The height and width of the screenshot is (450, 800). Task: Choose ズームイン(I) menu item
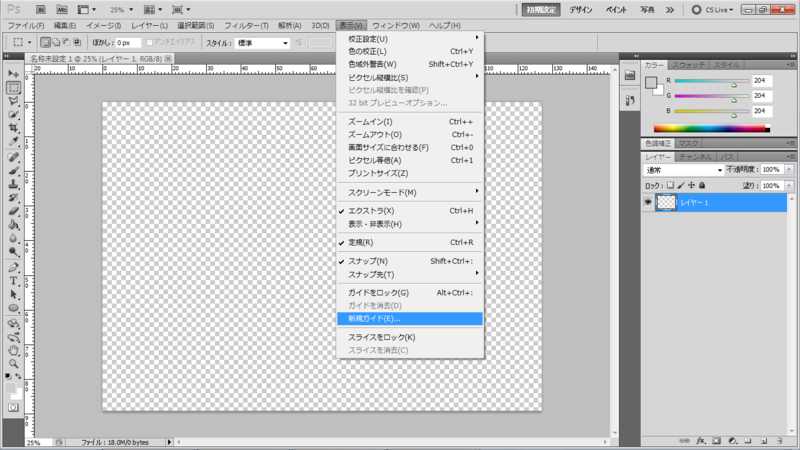pyautogui.click(x=410, y=121)
